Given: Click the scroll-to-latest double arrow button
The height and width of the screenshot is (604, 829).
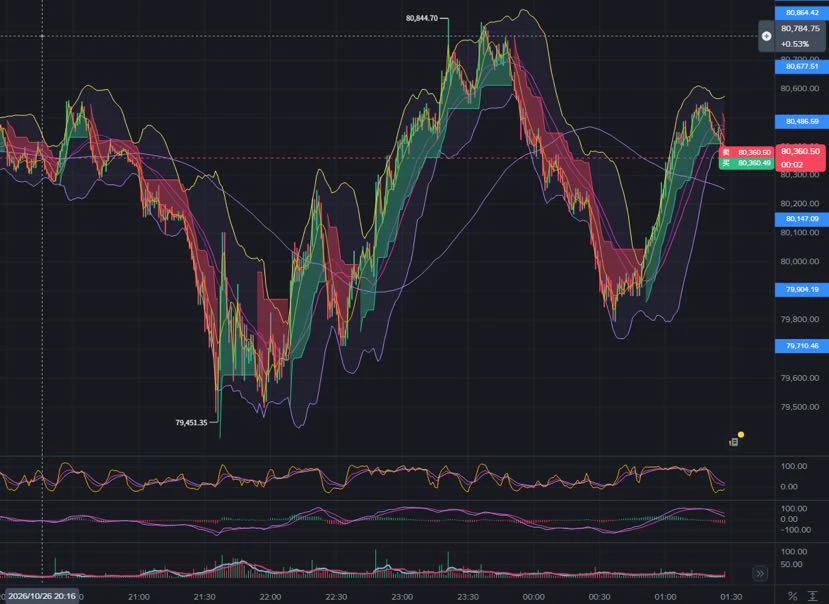Looking at the screenshot, I should coord(760,573).
